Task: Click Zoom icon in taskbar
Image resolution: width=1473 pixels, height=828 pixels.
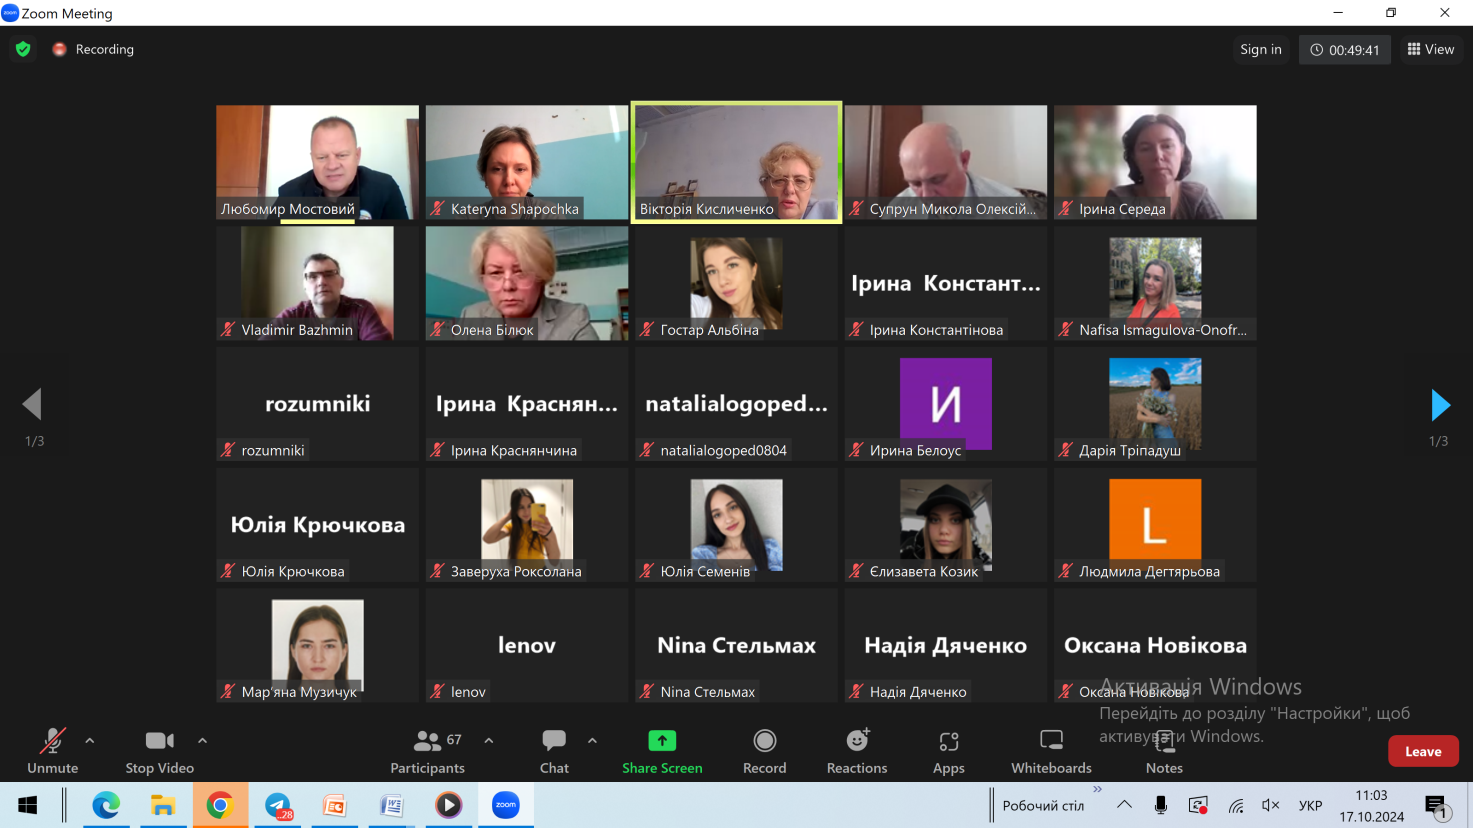Action: coord(506,805)
